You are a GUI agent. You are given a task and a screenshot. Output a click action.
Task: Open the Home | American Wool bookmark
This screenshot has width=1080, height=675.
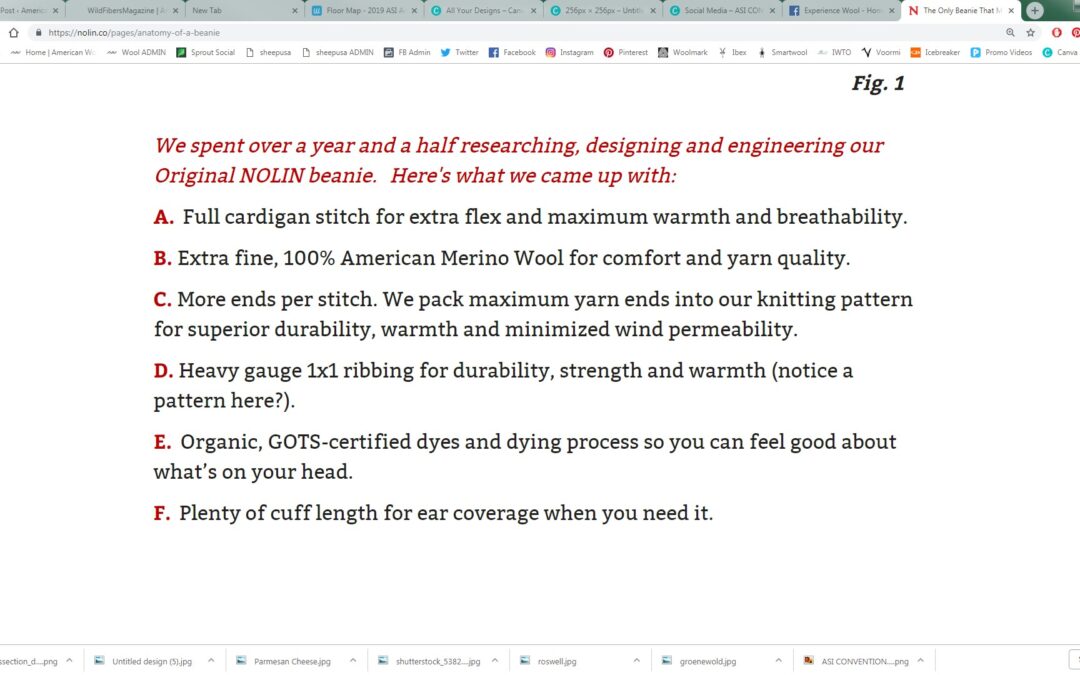coord(53,52)
